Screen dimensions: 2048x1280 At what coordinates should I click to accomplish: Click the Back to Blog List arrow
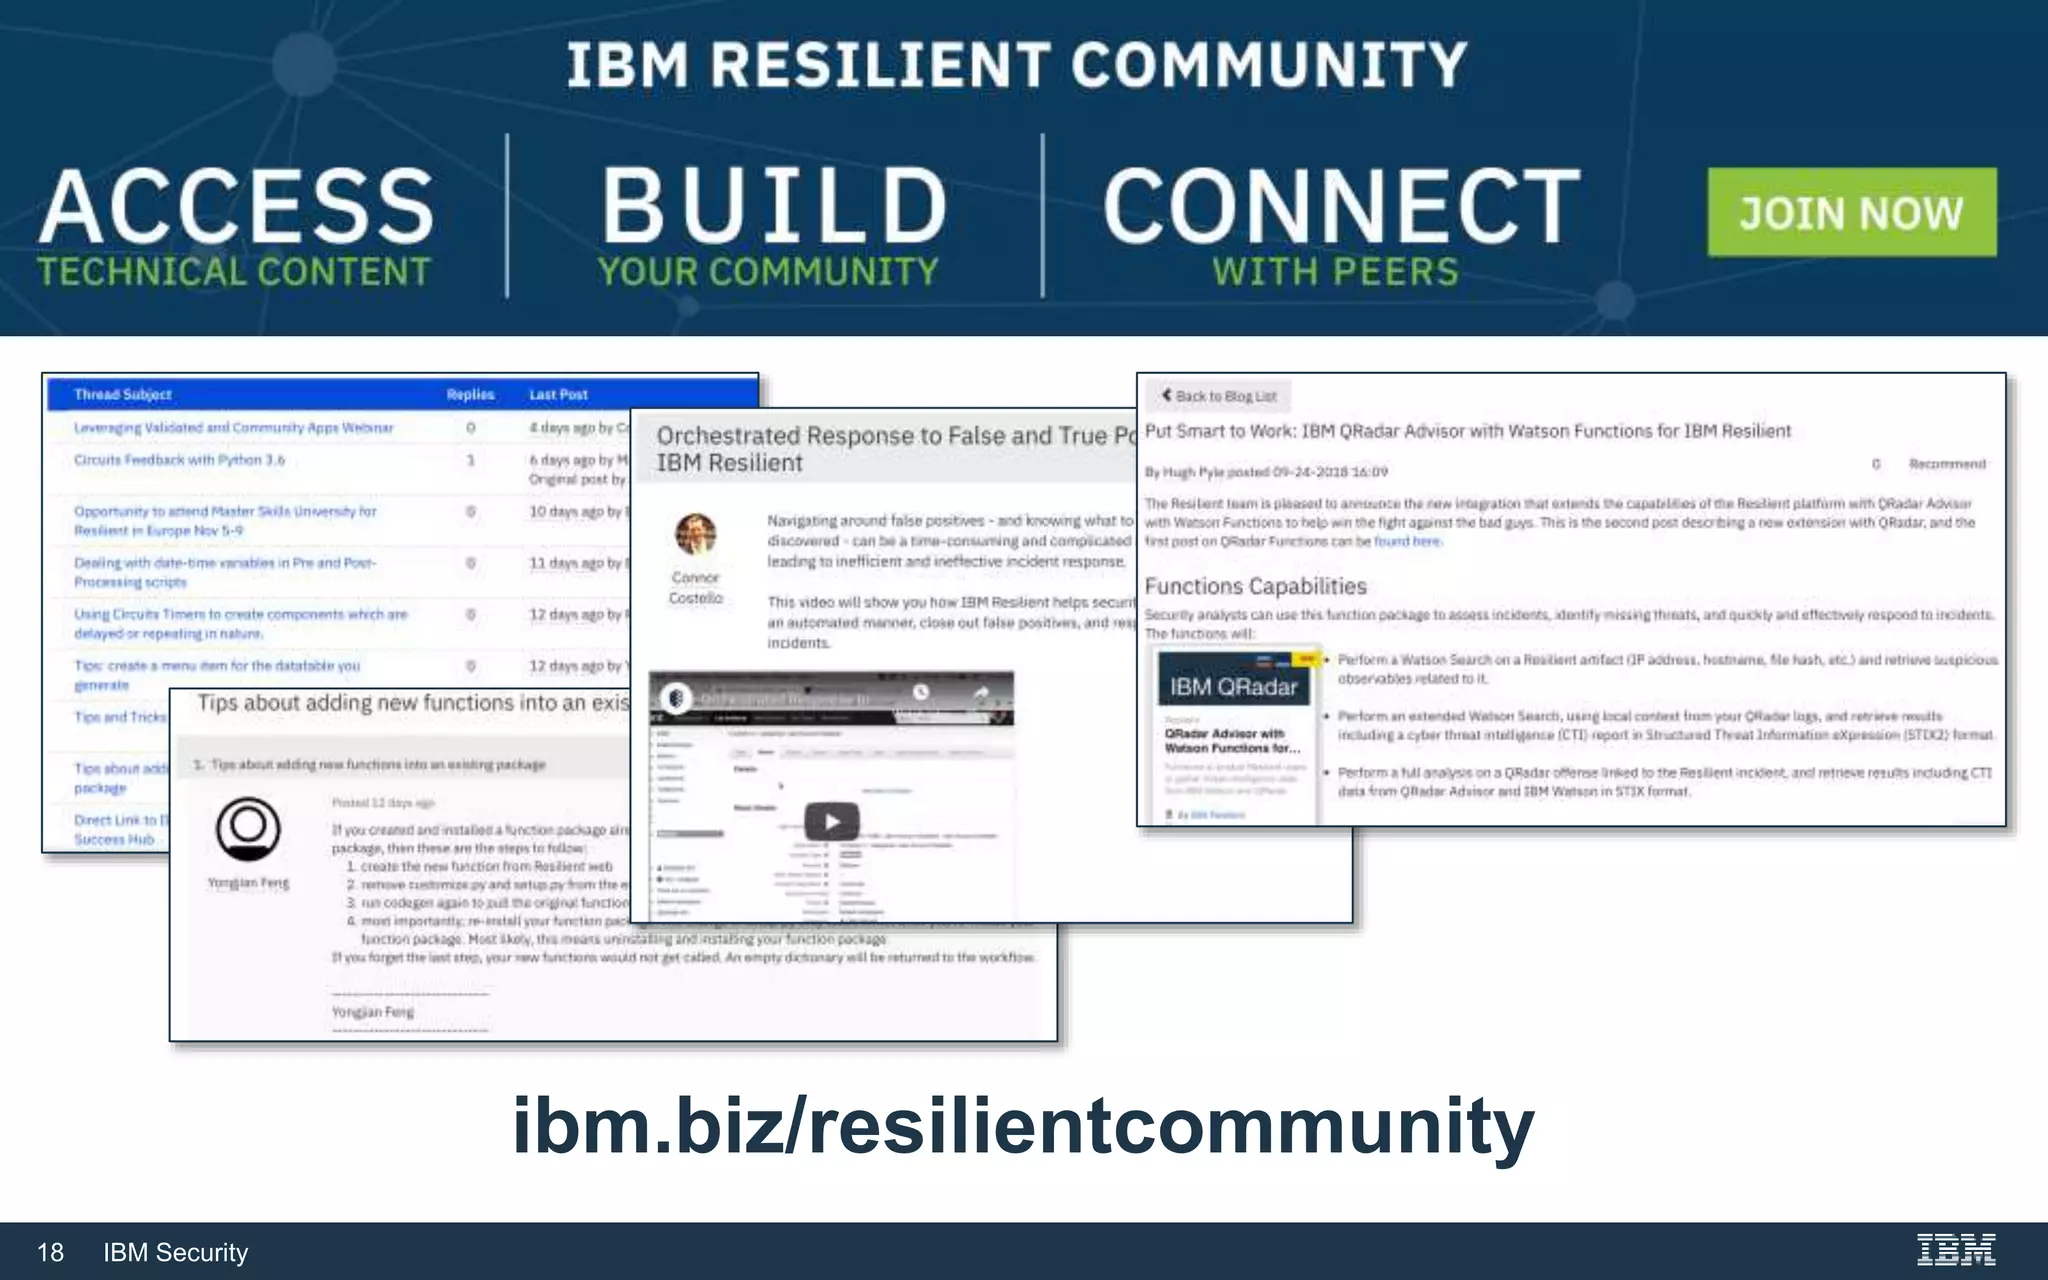[x=1166, y=395]
